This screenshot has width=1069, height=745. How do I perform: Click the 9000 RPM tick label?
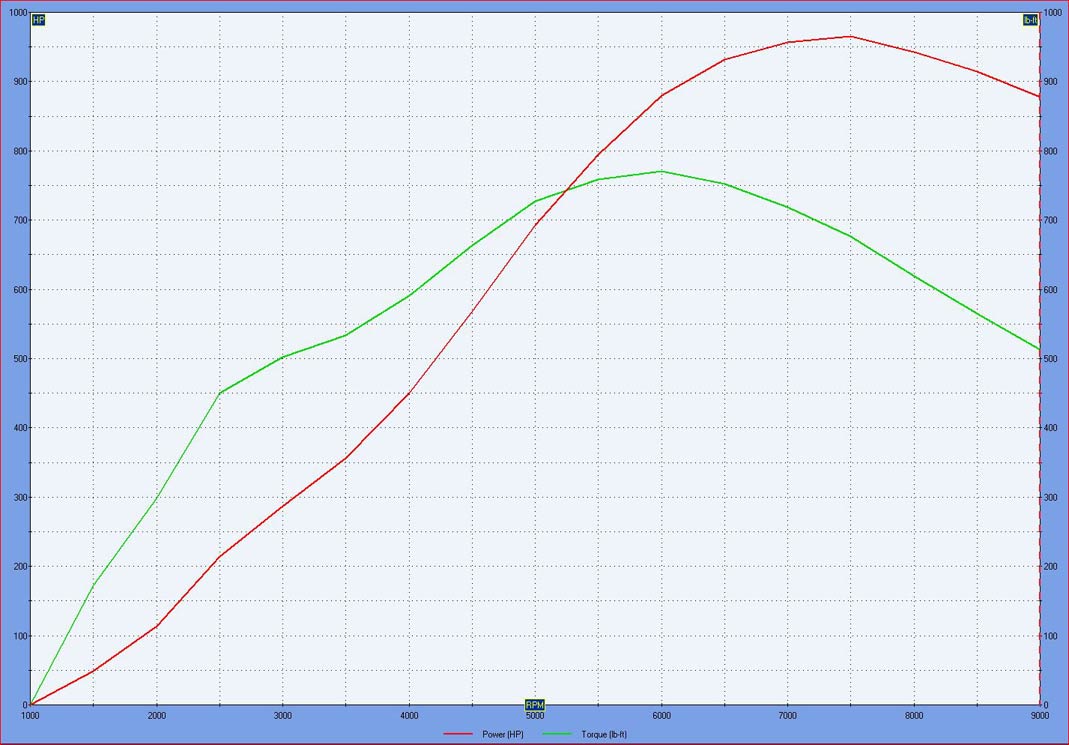(x=1039, y=716)
